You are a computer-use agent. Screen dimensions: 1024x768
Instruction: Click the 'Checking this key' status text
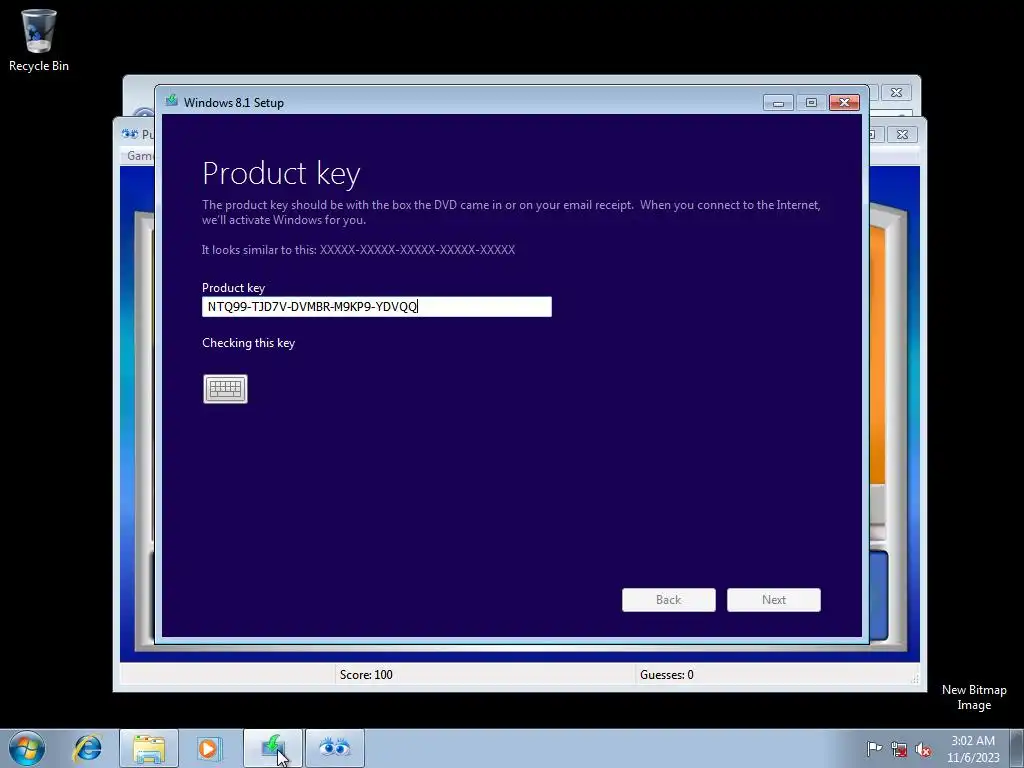coord(249,343)
